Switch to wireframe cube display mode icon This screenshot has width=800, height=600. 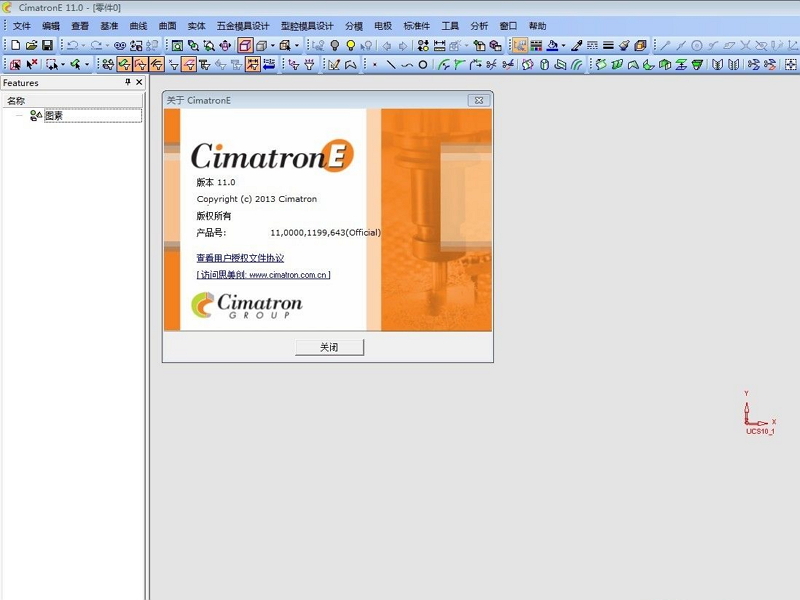[x=246, y=44]
